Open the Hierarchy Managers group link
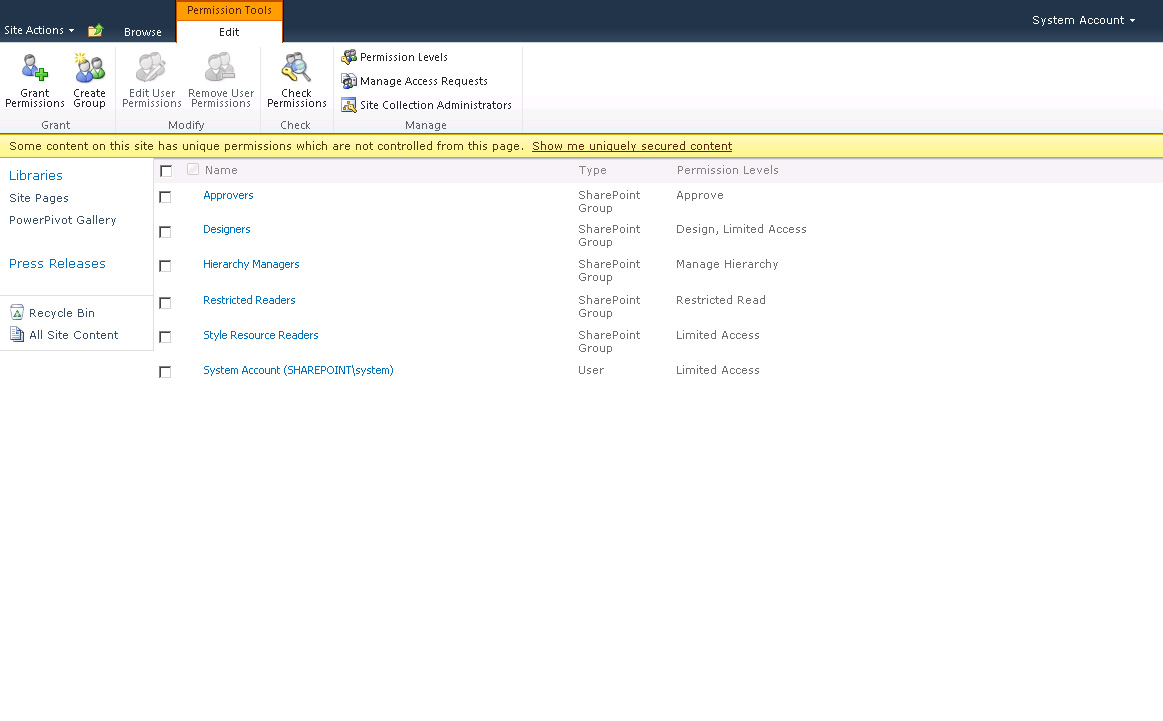The height and width of the screenshot is (721, 1163). click(251, 264)
